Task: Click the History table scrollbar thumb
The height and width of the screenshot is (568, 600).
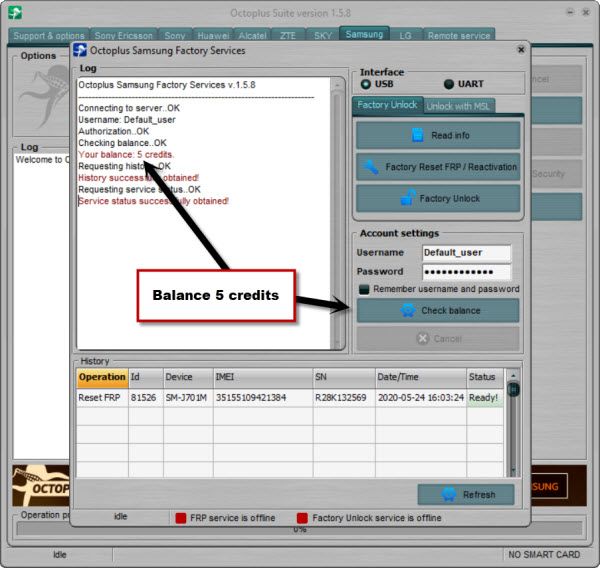Action: coord(513,389)
